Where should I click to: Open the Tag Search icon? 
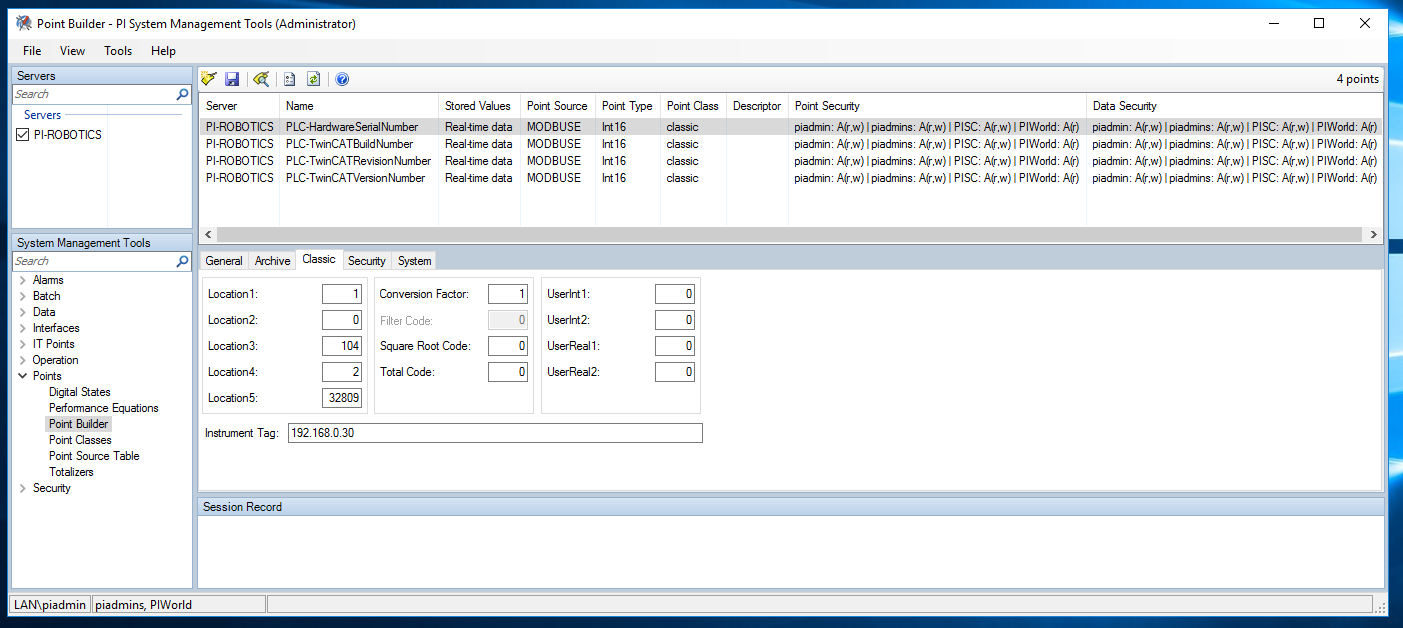click(x=261, y=79)
